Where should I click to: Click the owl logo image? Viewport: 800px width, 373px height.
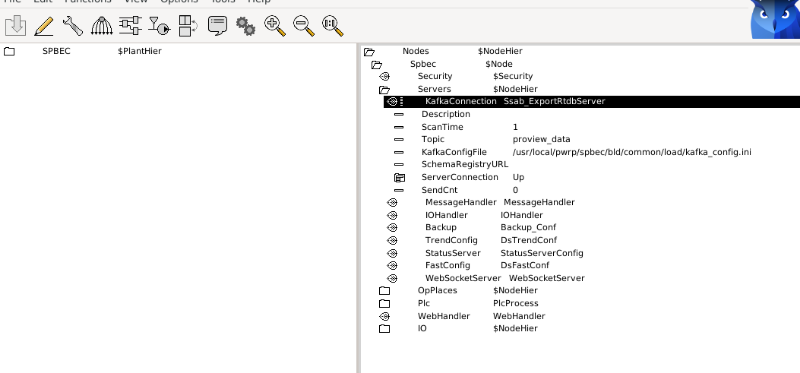pos(776,19)
